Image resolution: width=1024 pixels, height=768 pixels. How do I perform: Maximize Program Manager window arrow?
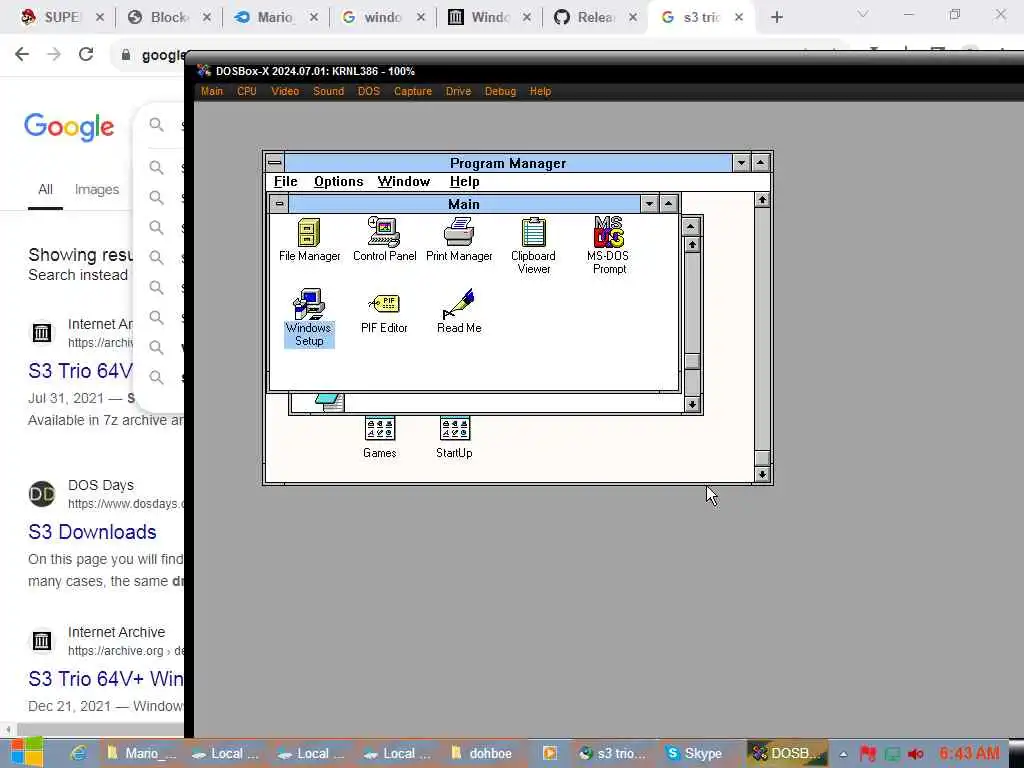click(x=761, y=163)
